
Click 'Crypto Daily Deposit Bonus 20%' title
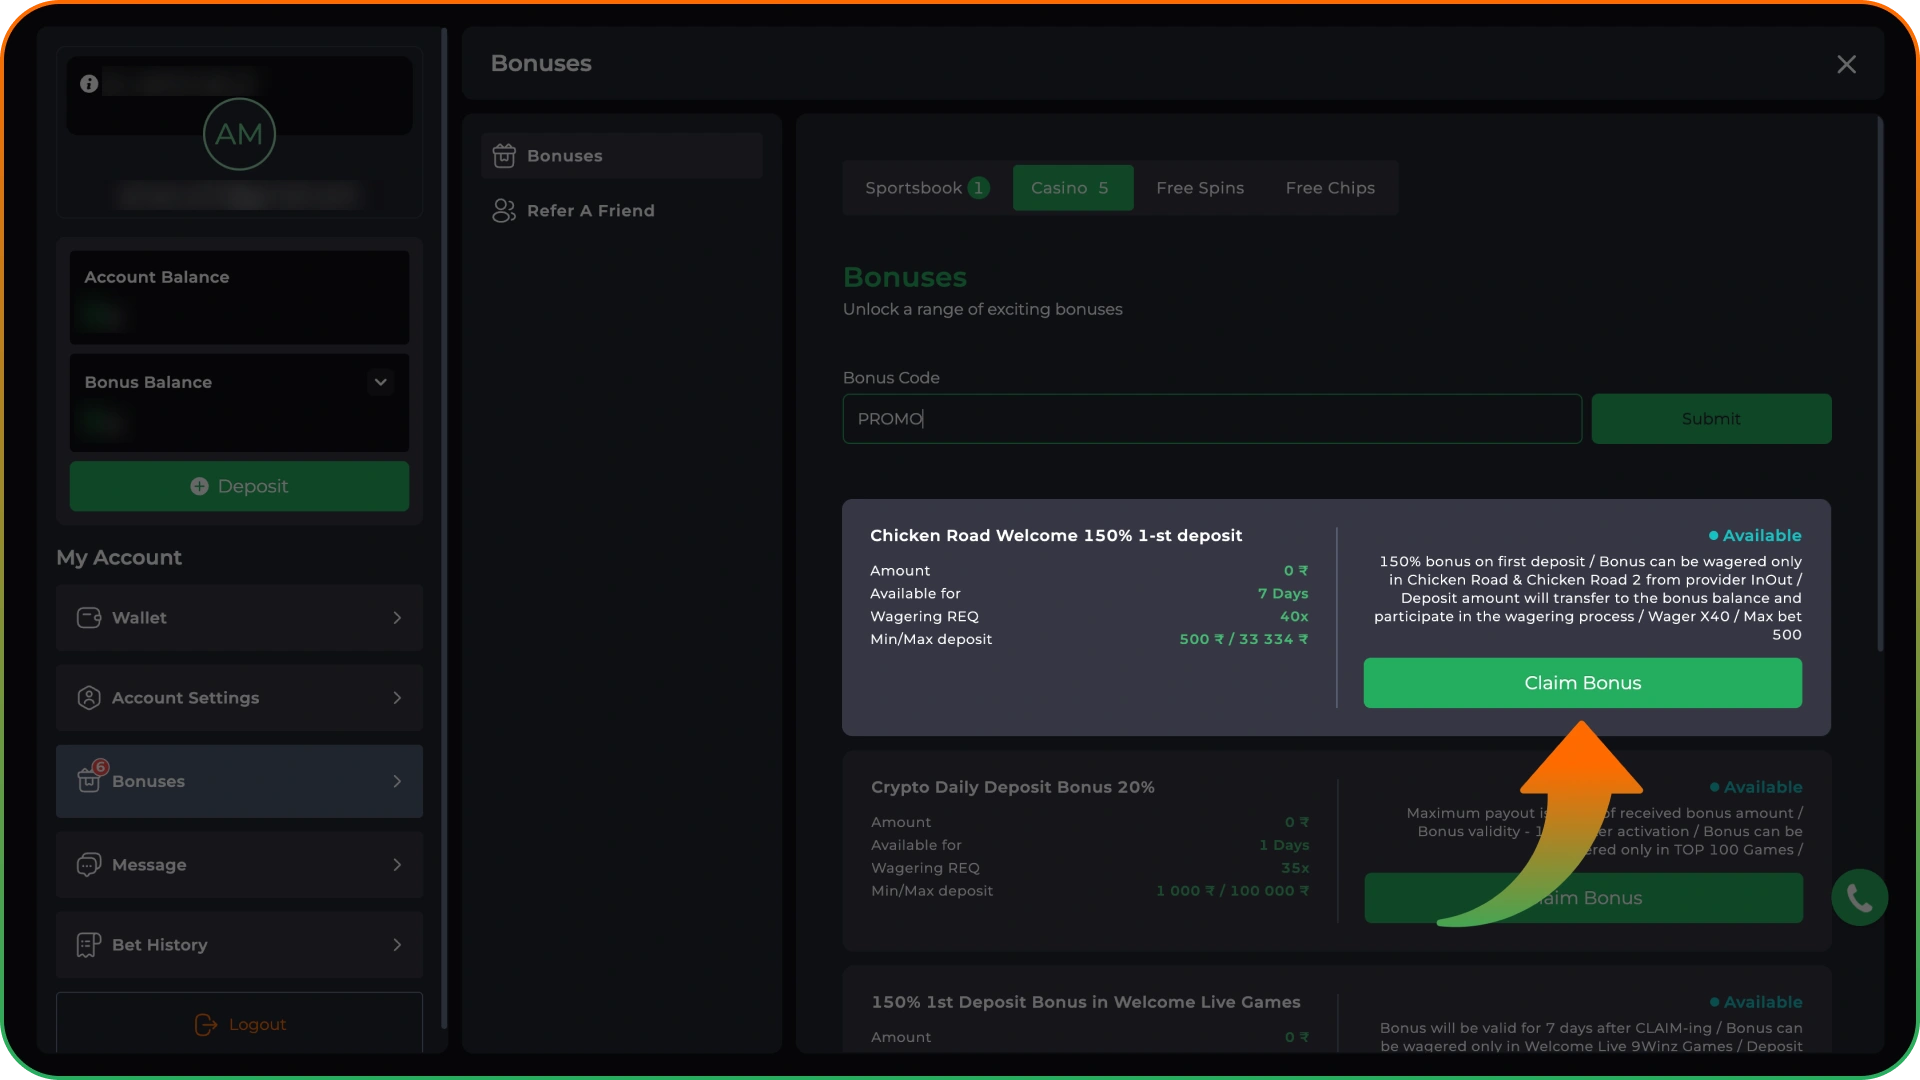pos(1012,787)
